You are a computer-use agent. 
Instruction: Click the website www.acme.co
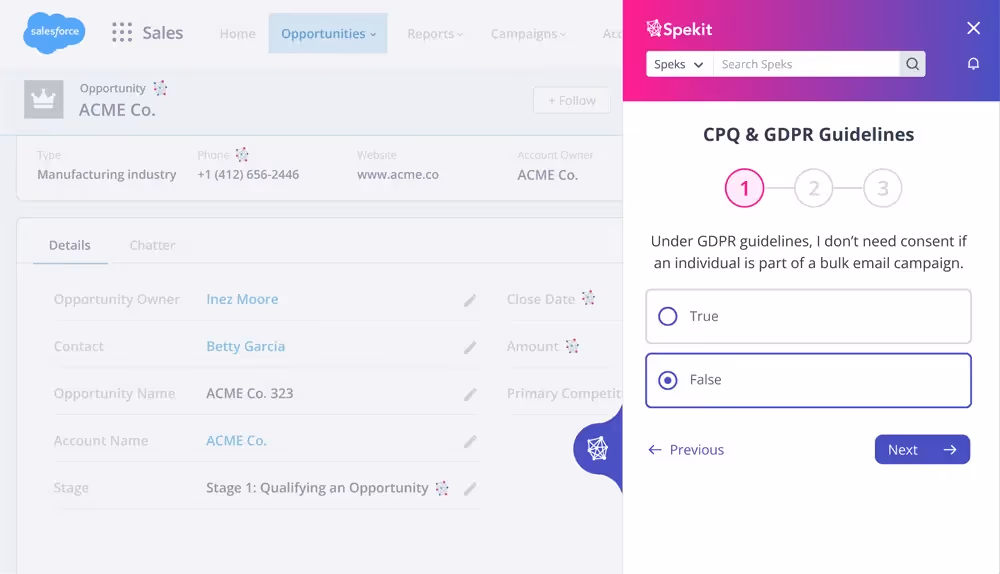398,174
